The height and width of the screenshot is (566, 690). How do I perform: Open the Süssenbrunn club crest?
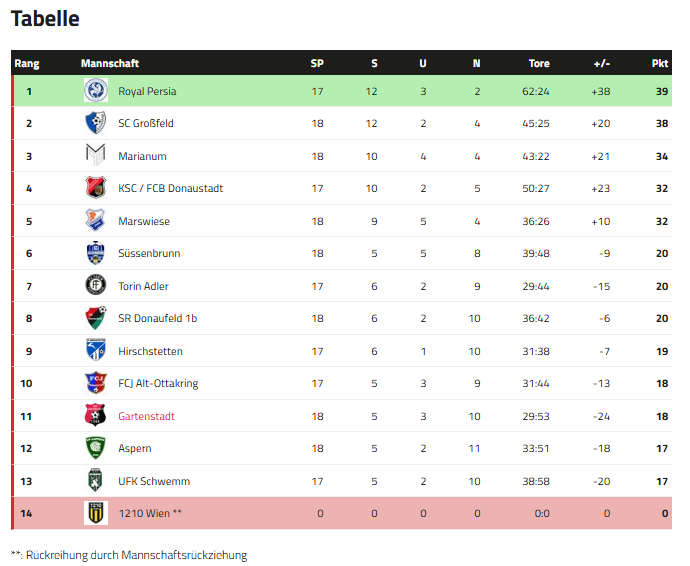(95, 253)
